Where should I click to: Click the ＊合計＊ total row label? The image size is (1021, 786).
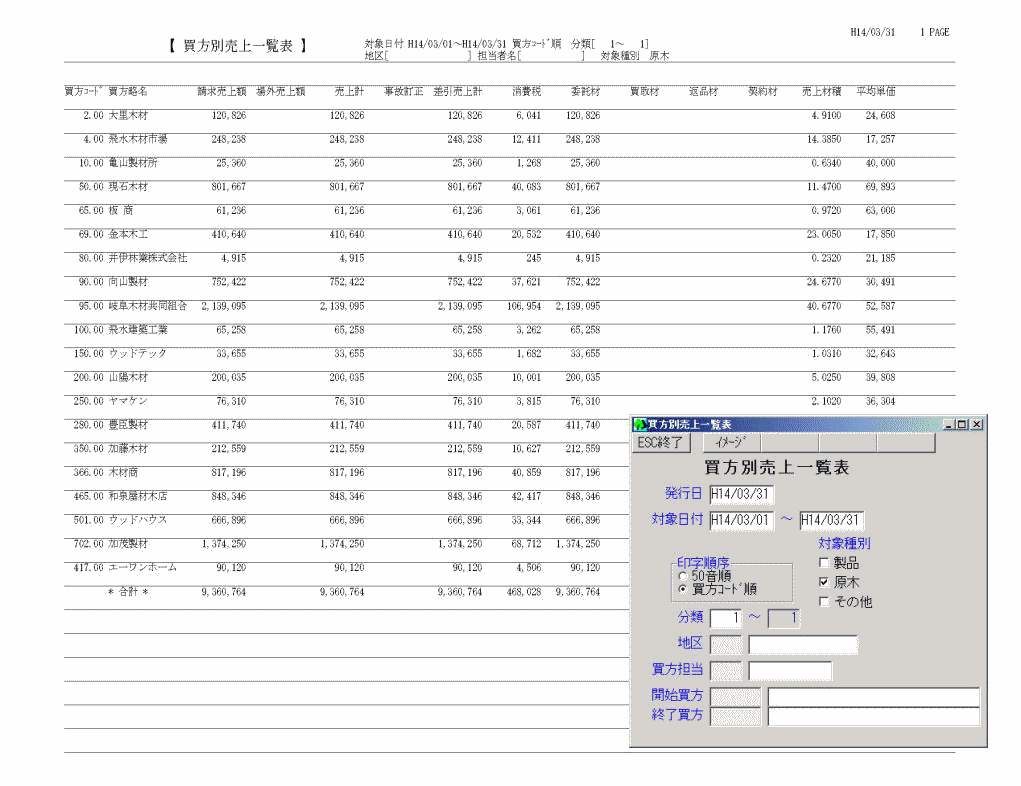click(128, 592)
